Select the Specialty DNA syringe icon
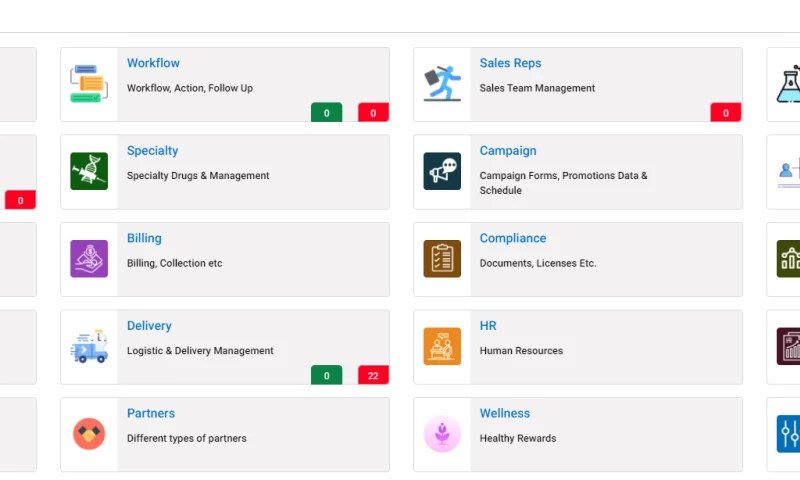 pos(89,171)
